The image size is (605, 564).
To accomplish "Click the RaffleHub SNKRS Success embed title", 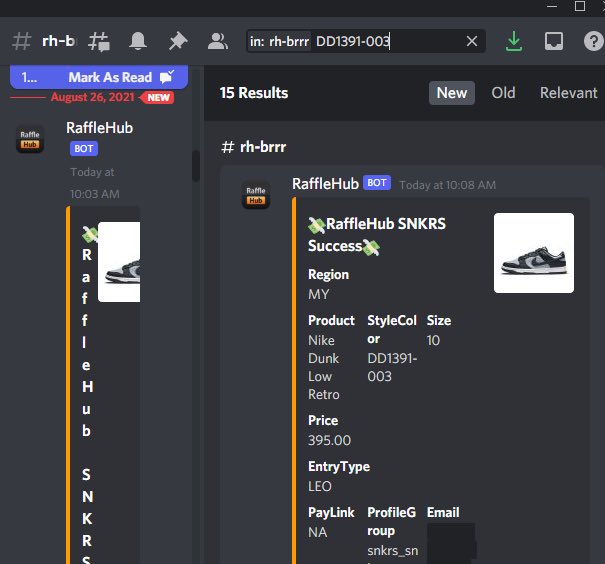I will [377, 235].
